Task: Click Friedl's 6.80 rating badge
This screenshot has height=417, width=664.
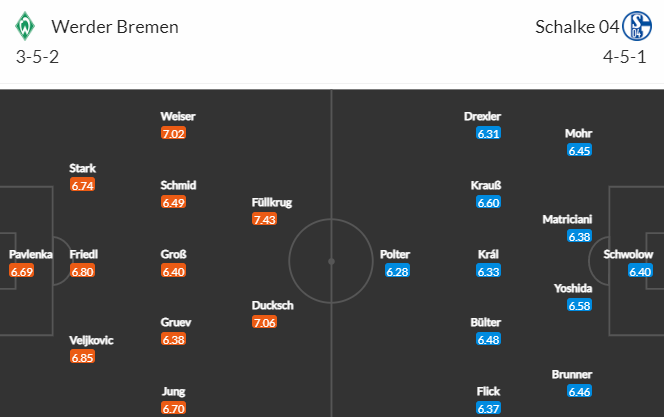Action: click(82, 271)
